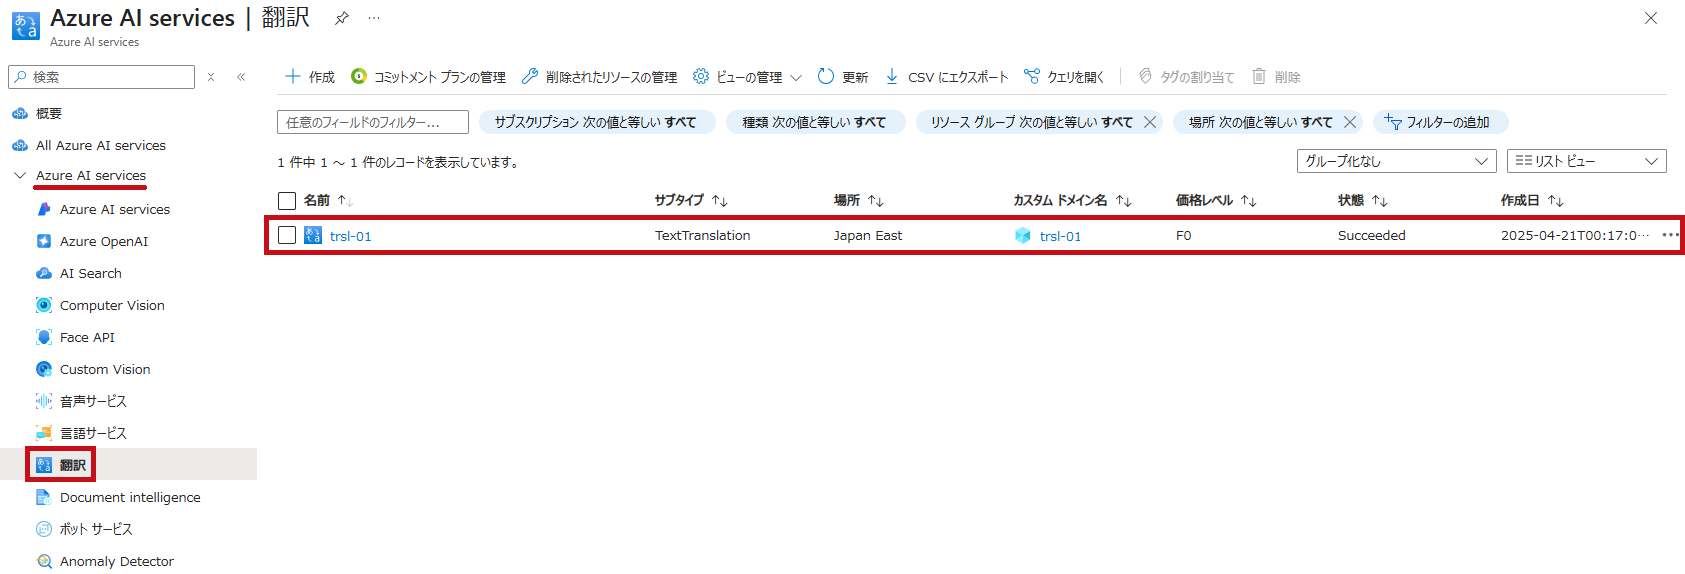The width and height of the screenshot is (1685, 574).
Task: Open row context menu ellipsis for trsl-01
Action: [x=1670, y=235]
